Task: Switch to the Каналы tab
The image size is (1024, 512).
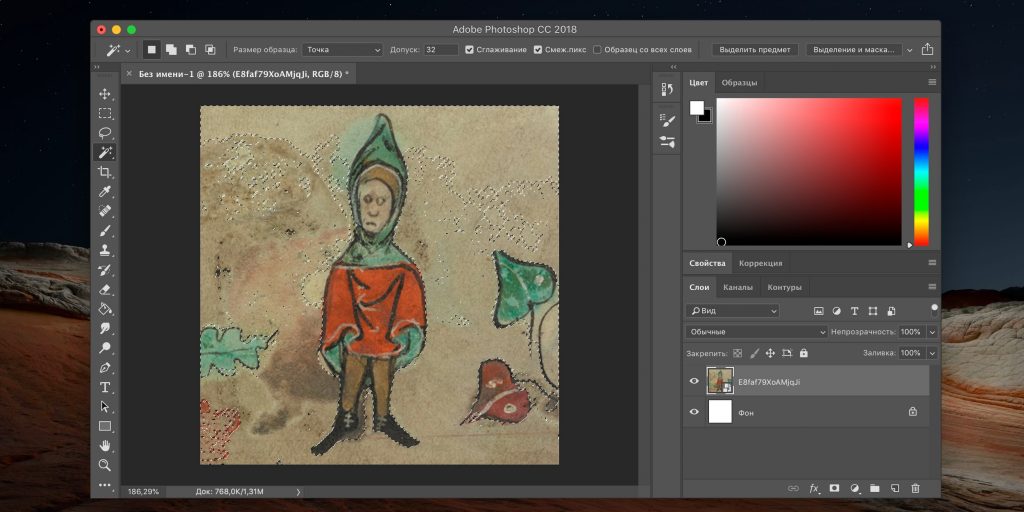Action: click(738, 288)
